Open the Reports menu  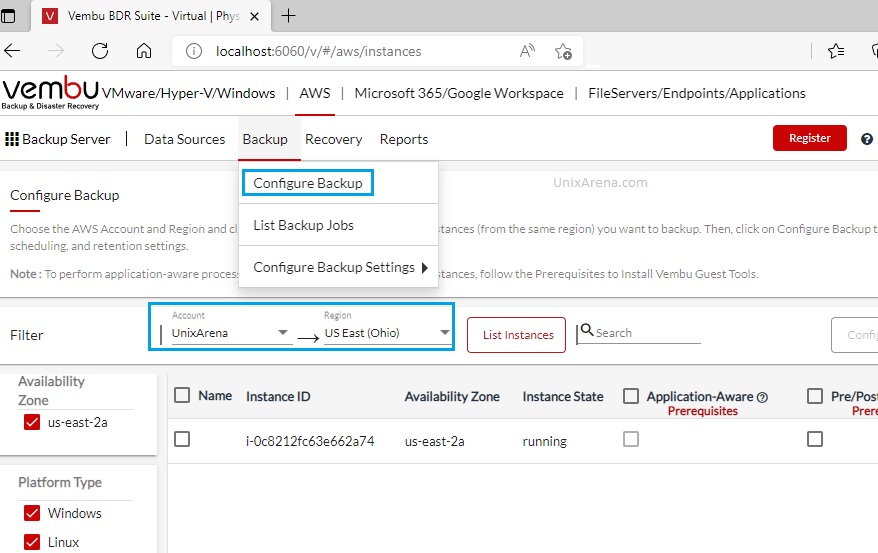pos(404,139)
